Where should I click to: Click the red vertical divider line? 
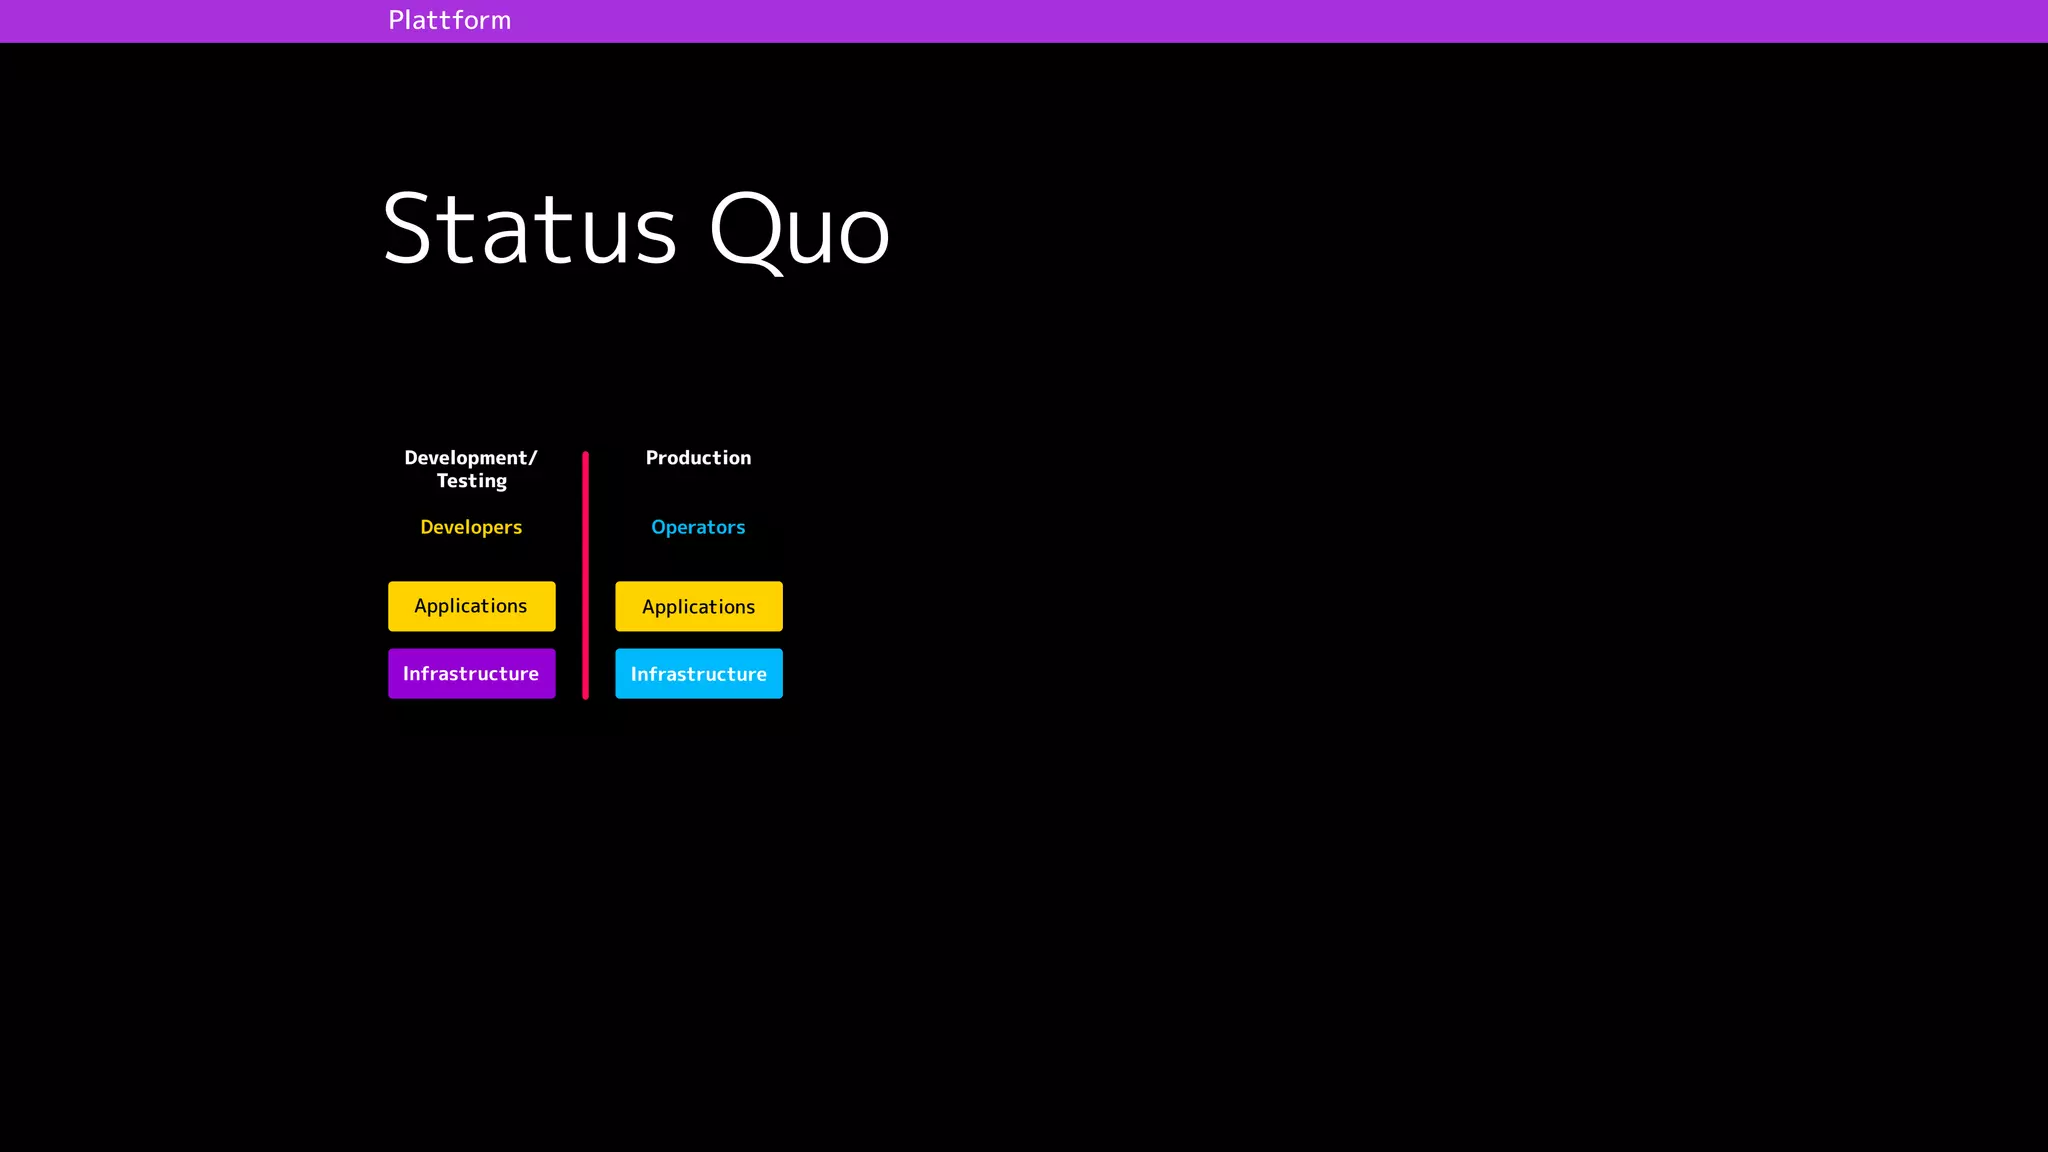[585, 575]
